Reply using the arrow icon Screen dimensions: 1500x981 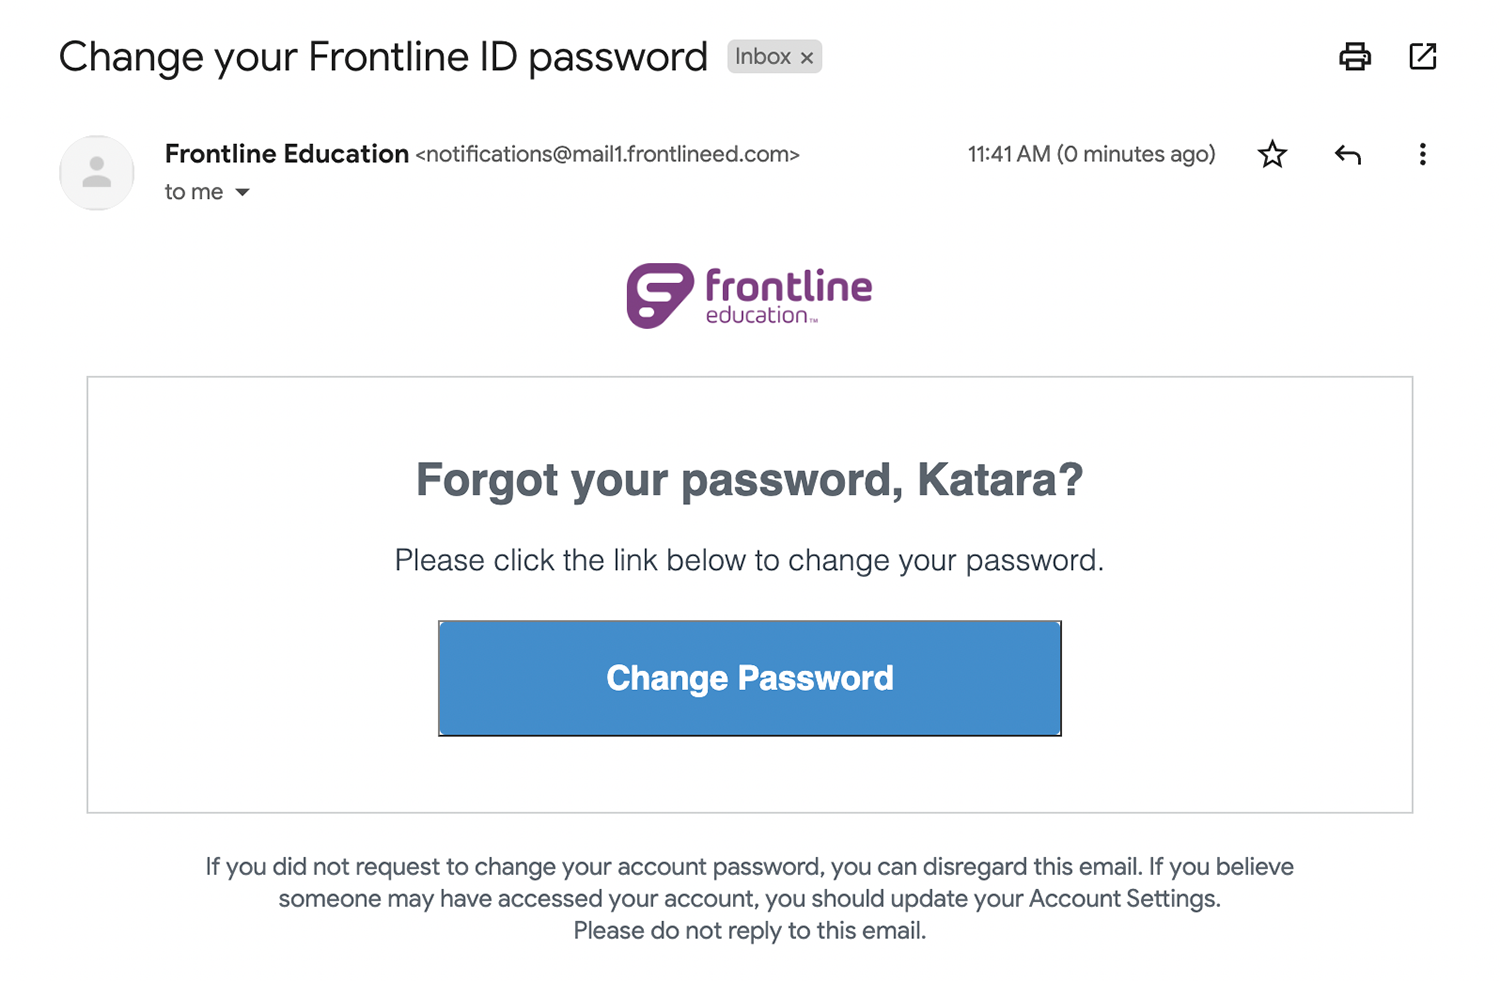coord(1347,154)
